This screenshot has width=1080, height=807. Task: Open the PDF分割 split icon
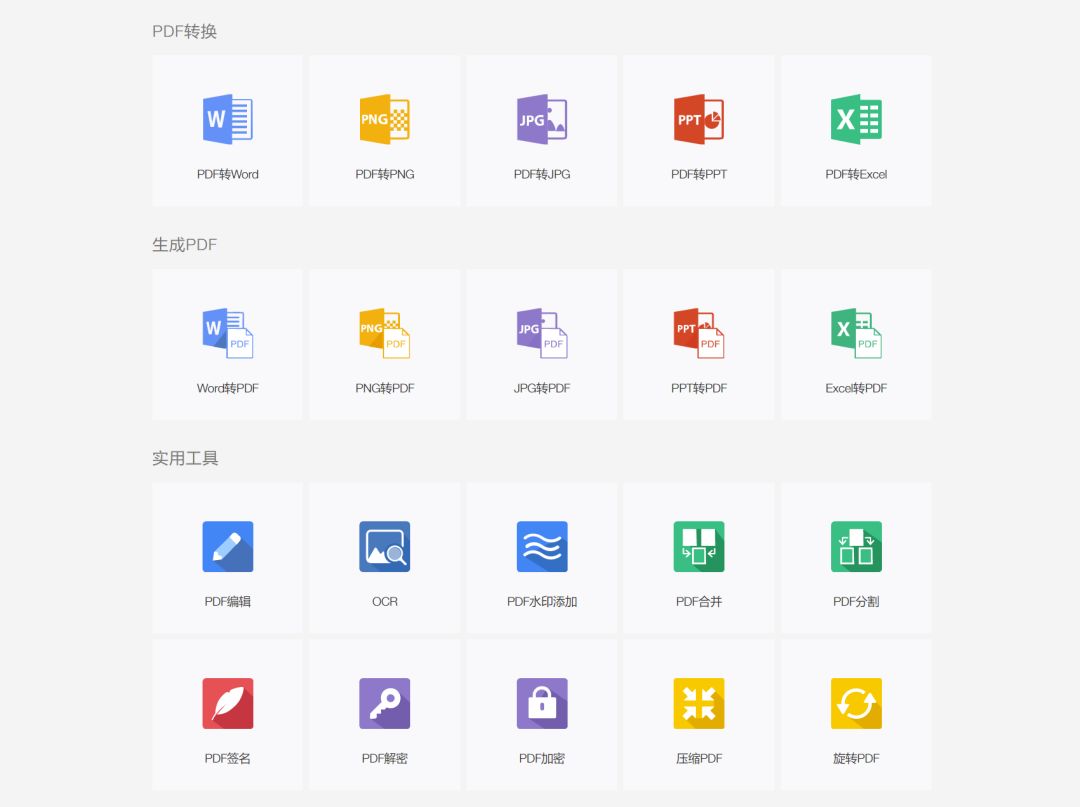coord(856,547)
